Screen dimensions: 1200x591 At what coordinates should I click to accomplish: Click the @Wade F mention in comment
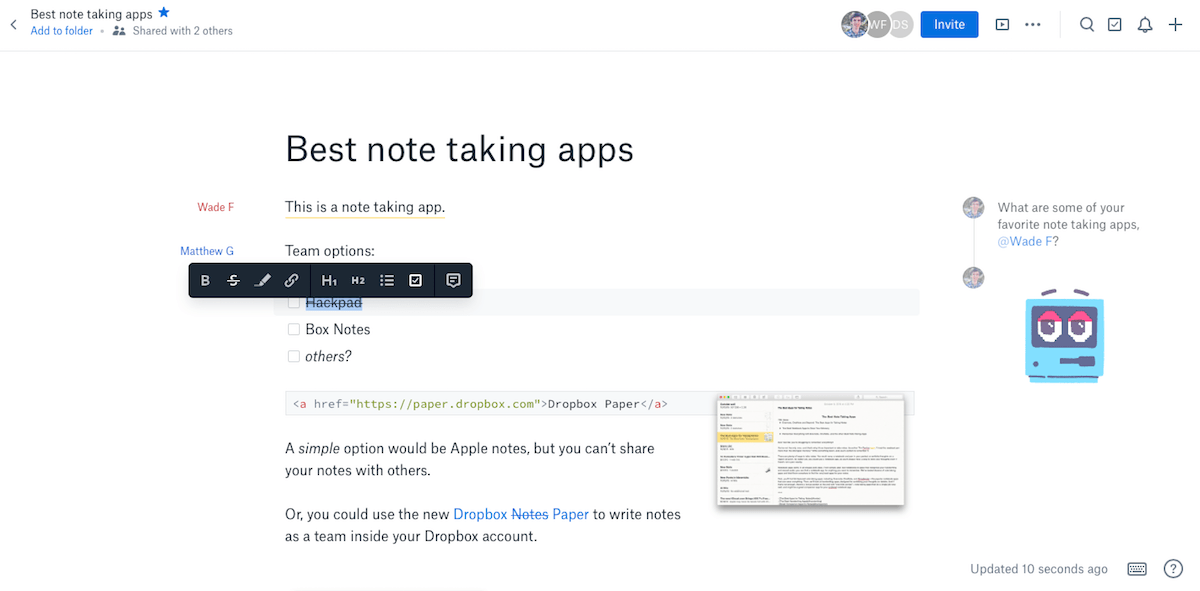point(1024,242)
